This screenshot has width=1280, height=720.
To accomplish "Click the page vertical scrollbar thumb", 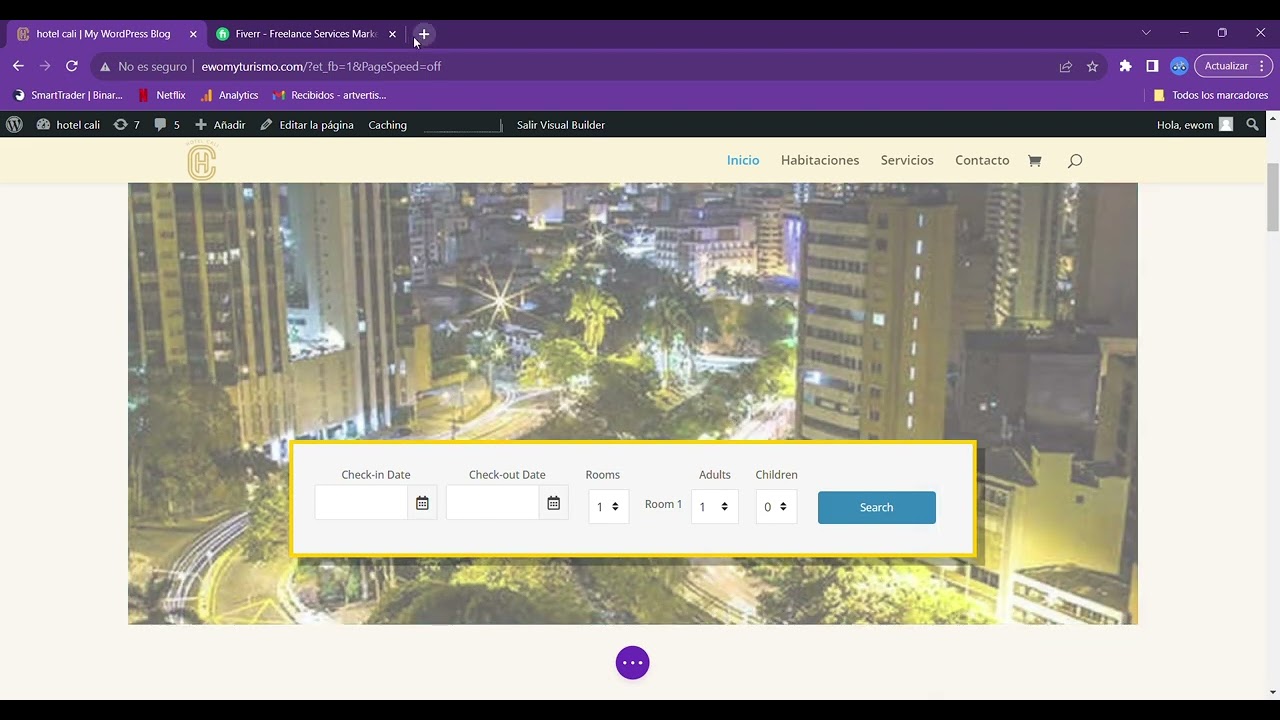I will (x=1272, y=196).
